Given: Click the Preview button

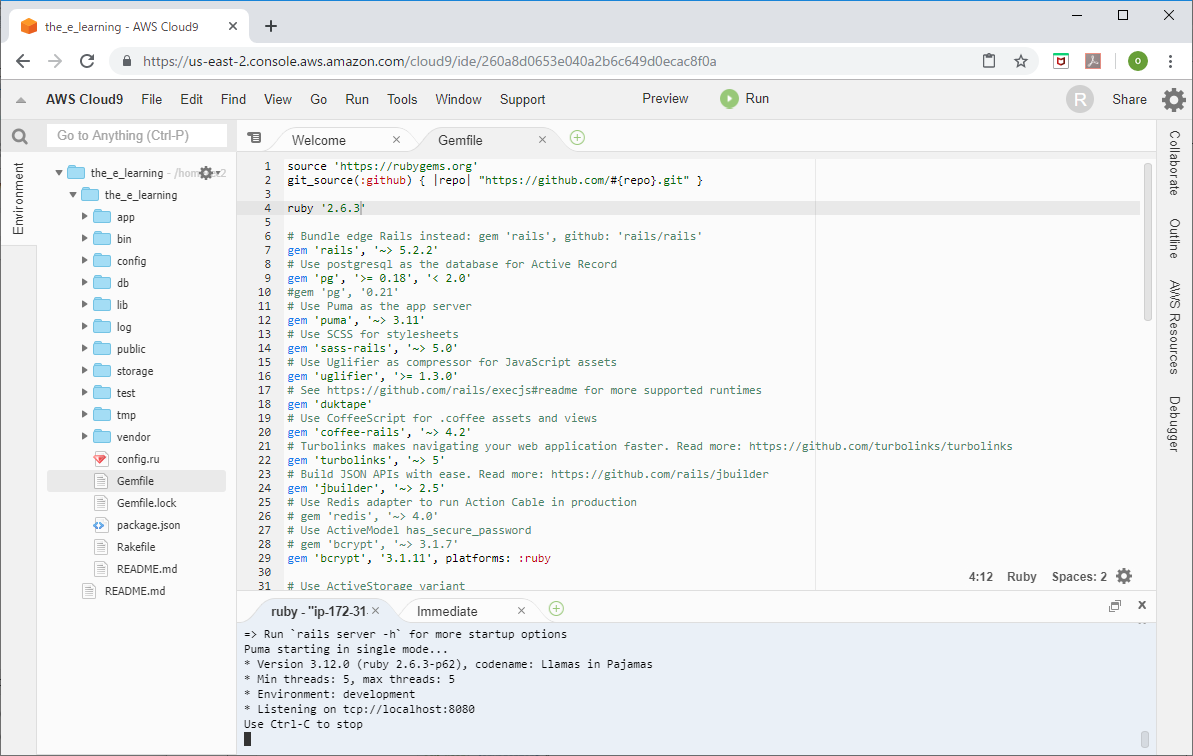Looking at the screenshot, I should click(x=665, y=99).
